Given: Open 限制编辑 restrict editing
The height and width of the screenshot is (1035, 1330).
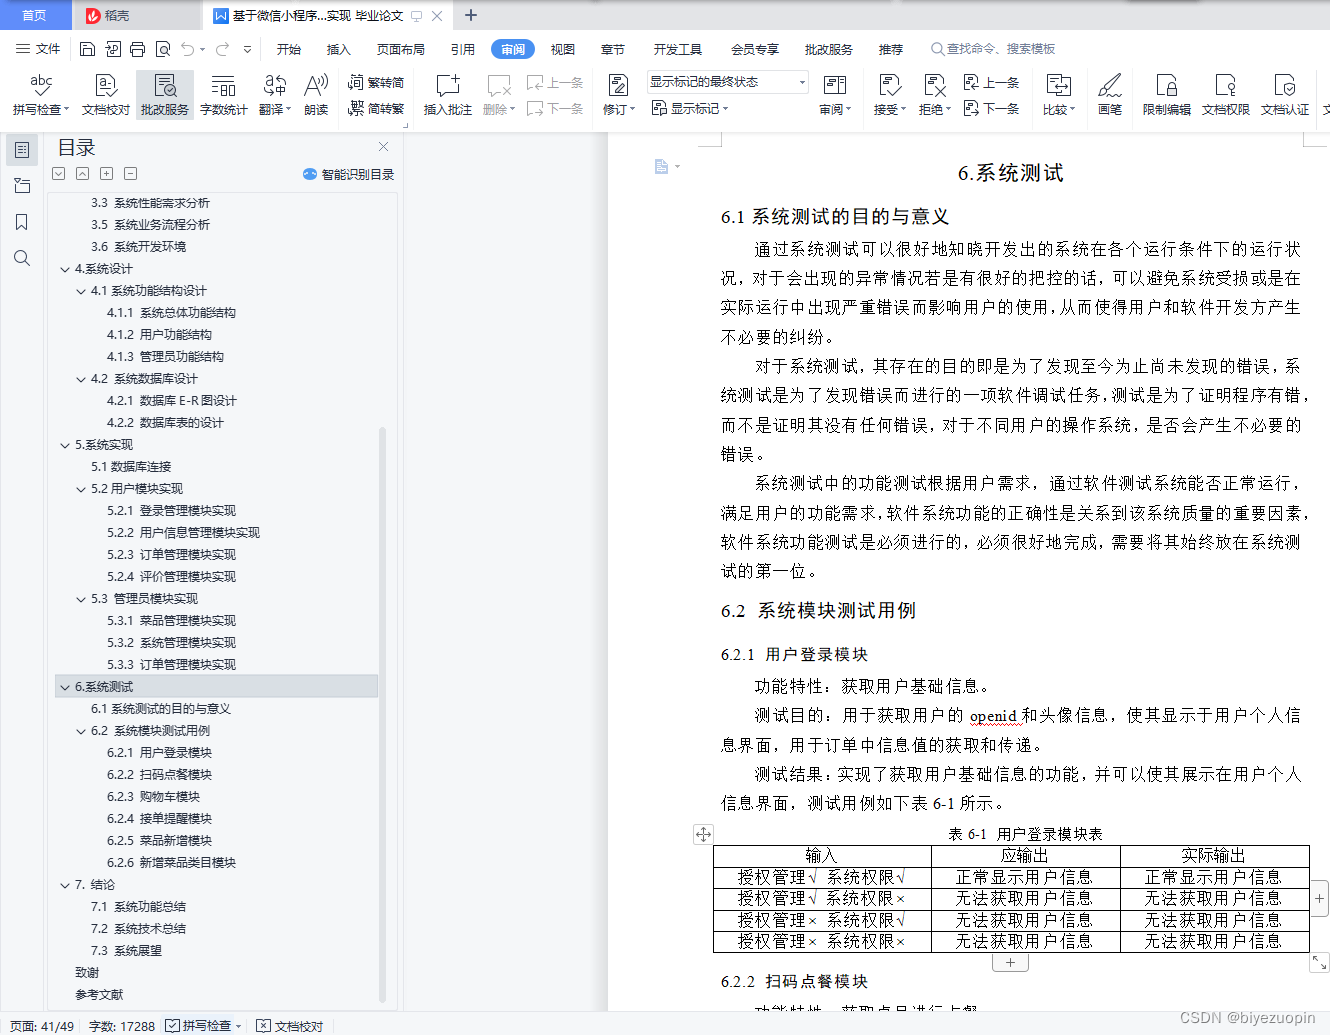Looking at the screenshot, I should (1167, 95).
